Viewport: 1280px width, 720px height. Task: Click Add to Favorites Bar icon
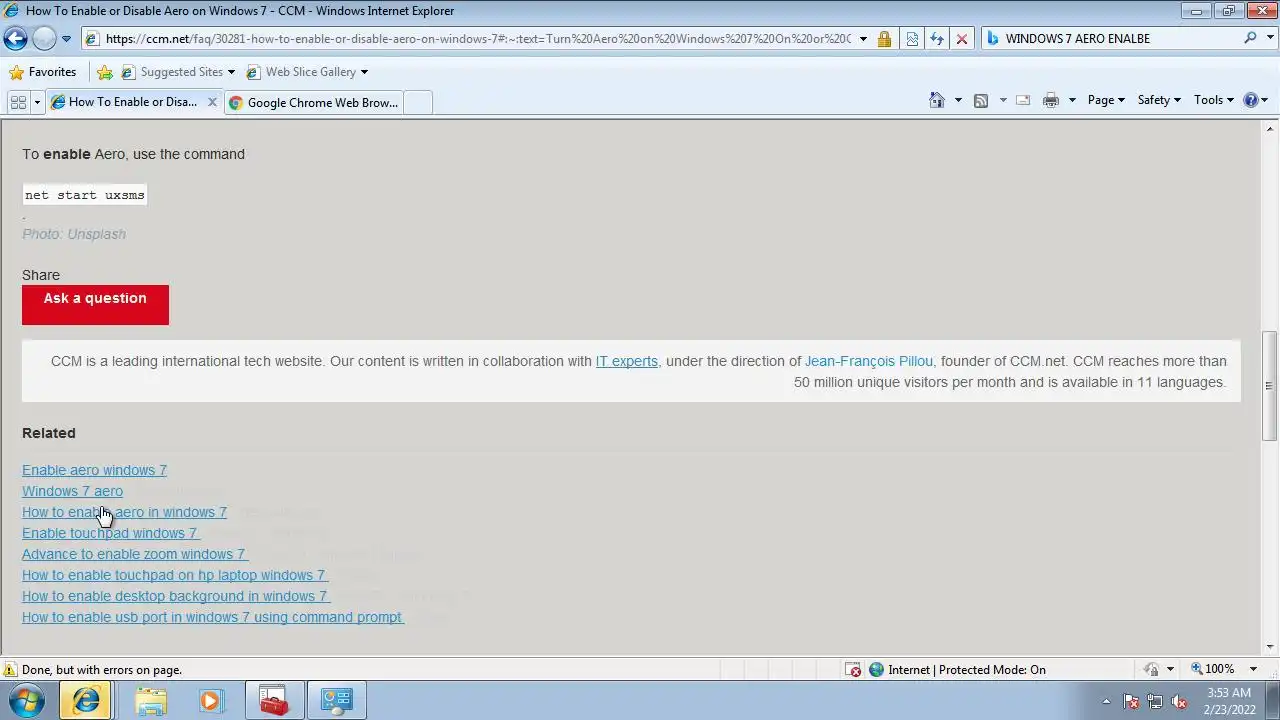click(x=105, y=72)
